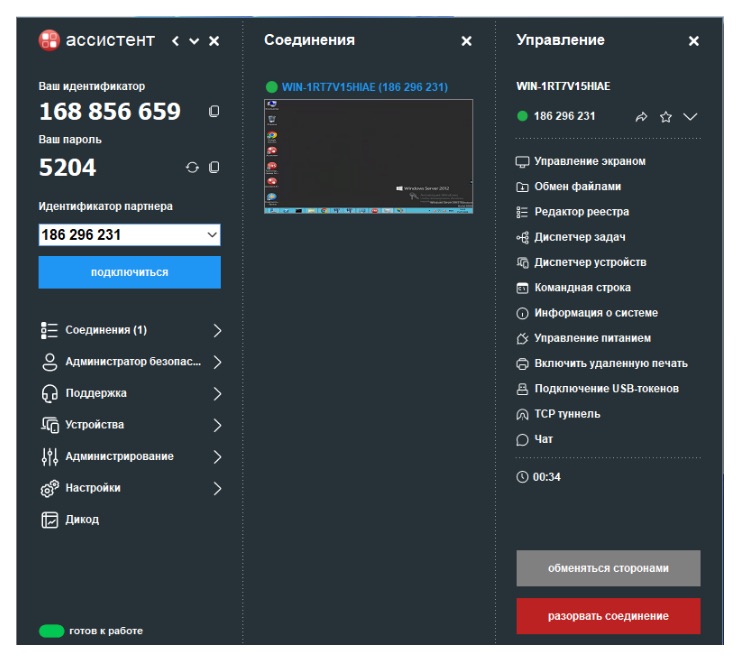The width and height of the screenshot is (743, 660).
Task: Expand Администрирование chevron arrow
Action: point(217,457)
